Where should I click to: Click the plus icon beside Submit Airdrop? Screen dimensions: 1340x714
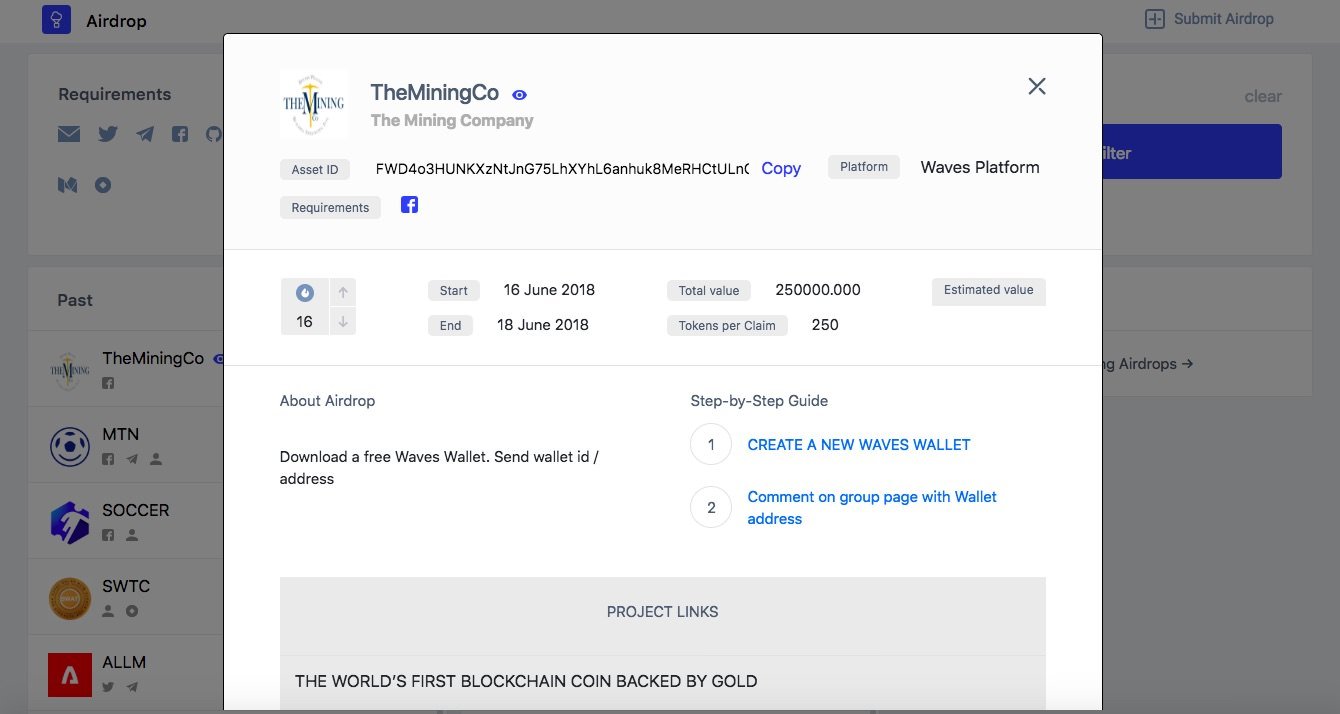pyautogui.click(x=1155, y=19)
